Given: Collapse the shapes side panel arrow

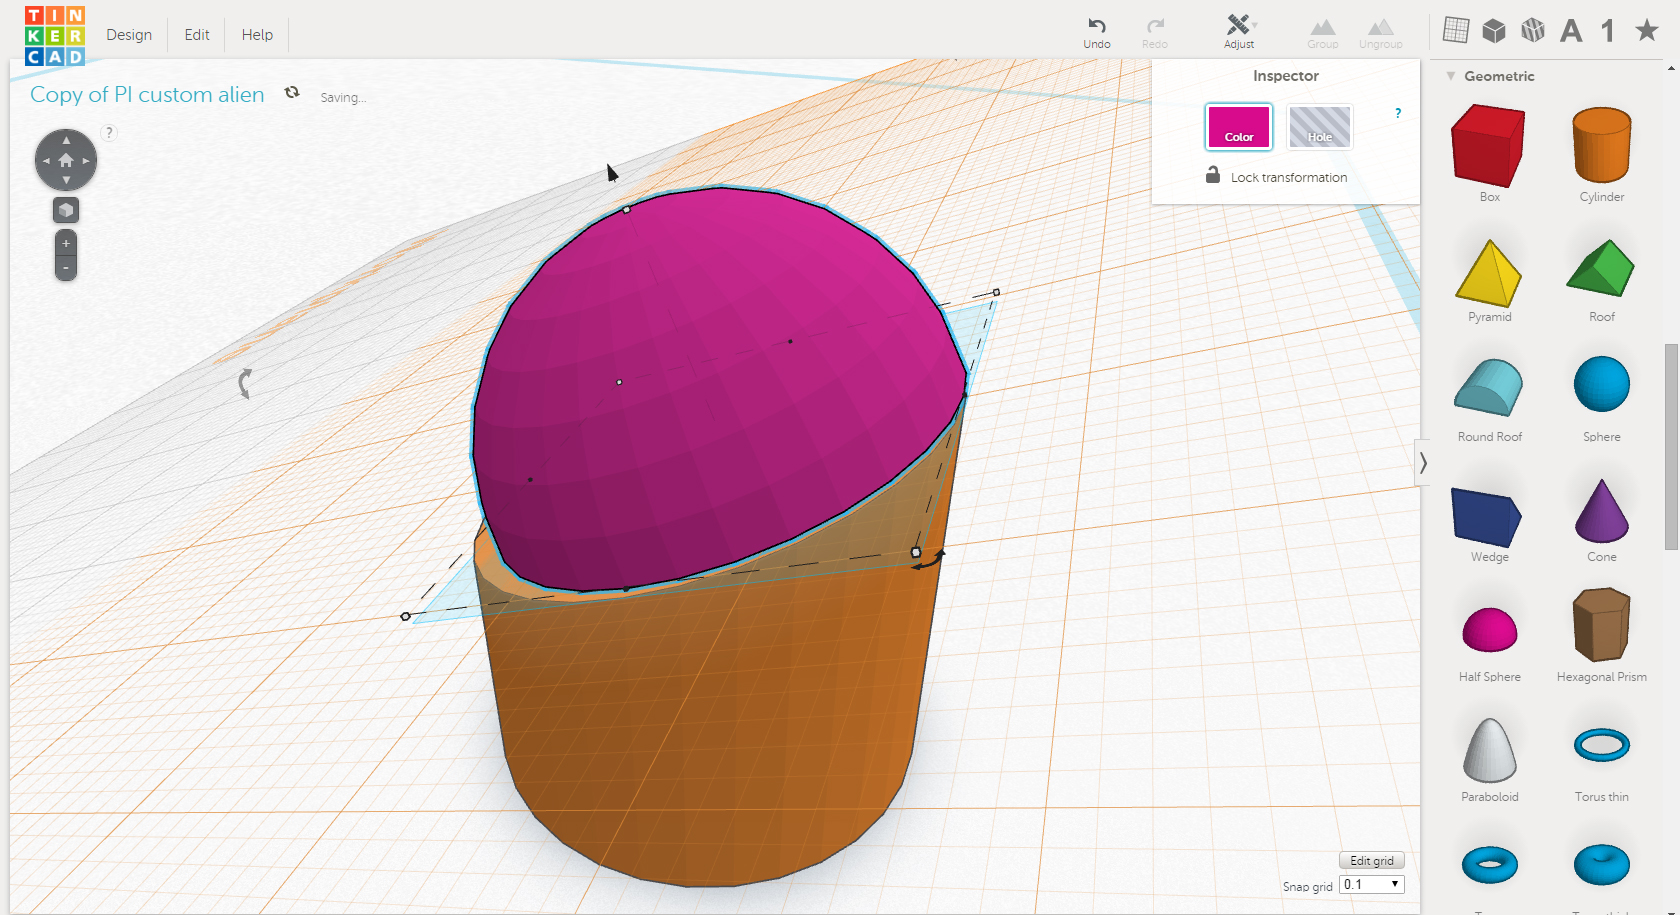Looking at the screenshot, I should pyautogui.click(x=1423, y=463).
